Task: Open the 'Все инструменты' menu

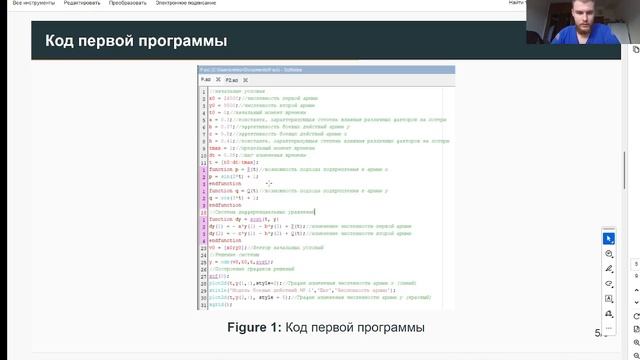Action: (33, 3)
